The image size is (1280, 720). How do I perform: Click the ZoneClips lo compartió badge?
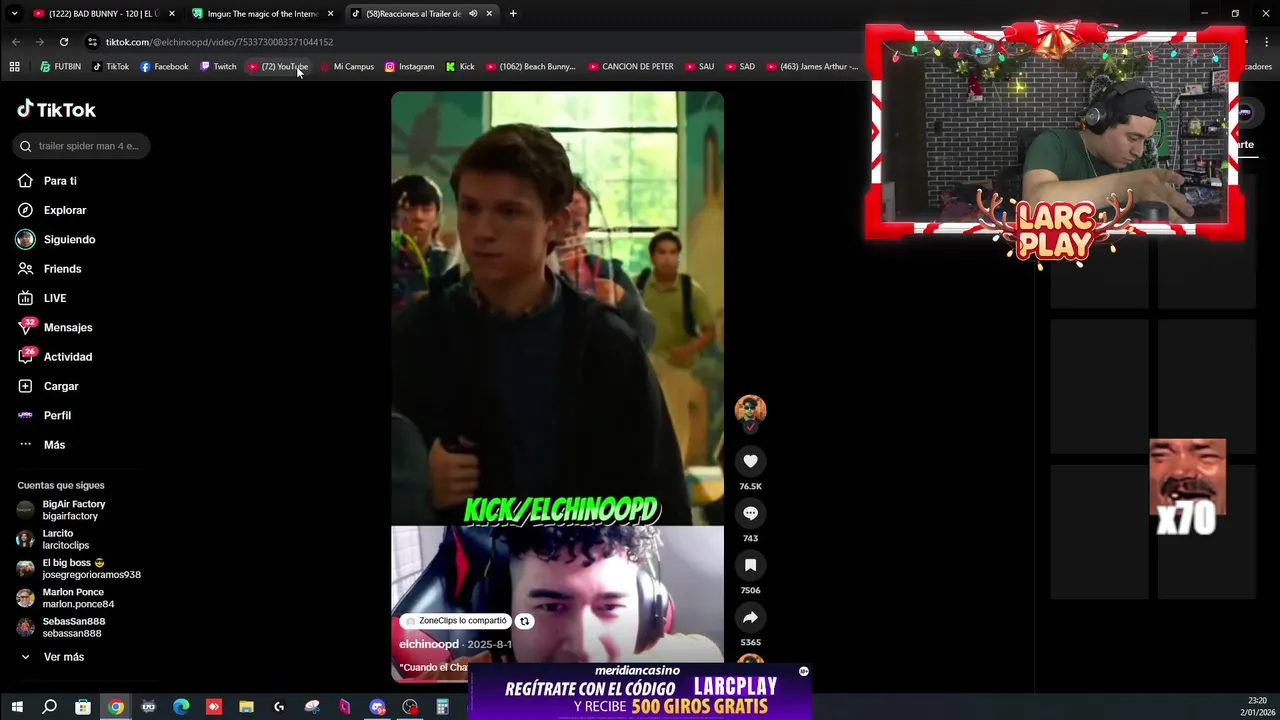tap(456, 621)
